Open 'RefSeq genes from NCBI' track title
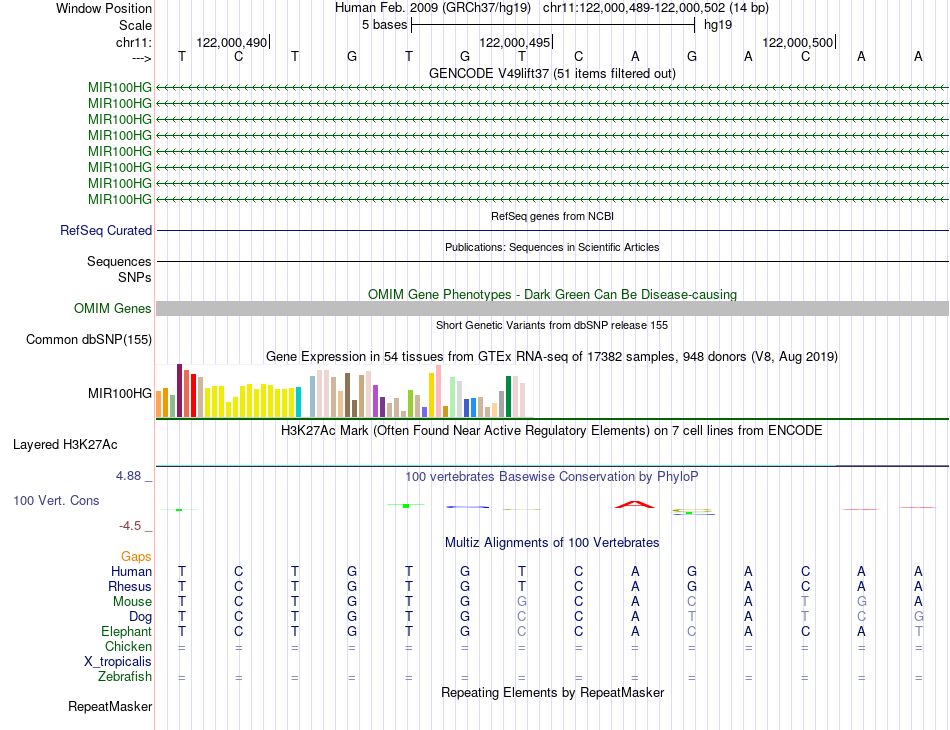Screen dimensions: 950x730 [x=552, y=216]
